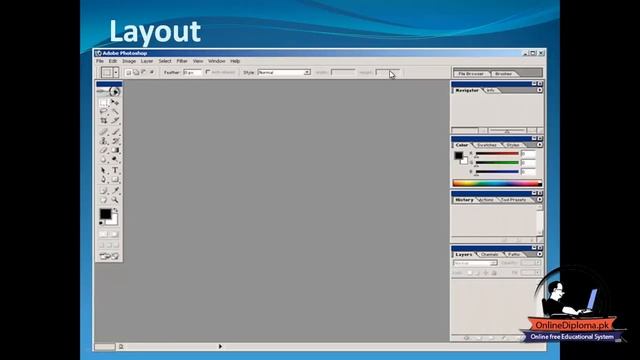Open the File Browser tab in palette well
Image resolution: width=640 pixels, height=360 pixels.
[x=471, y=73]
